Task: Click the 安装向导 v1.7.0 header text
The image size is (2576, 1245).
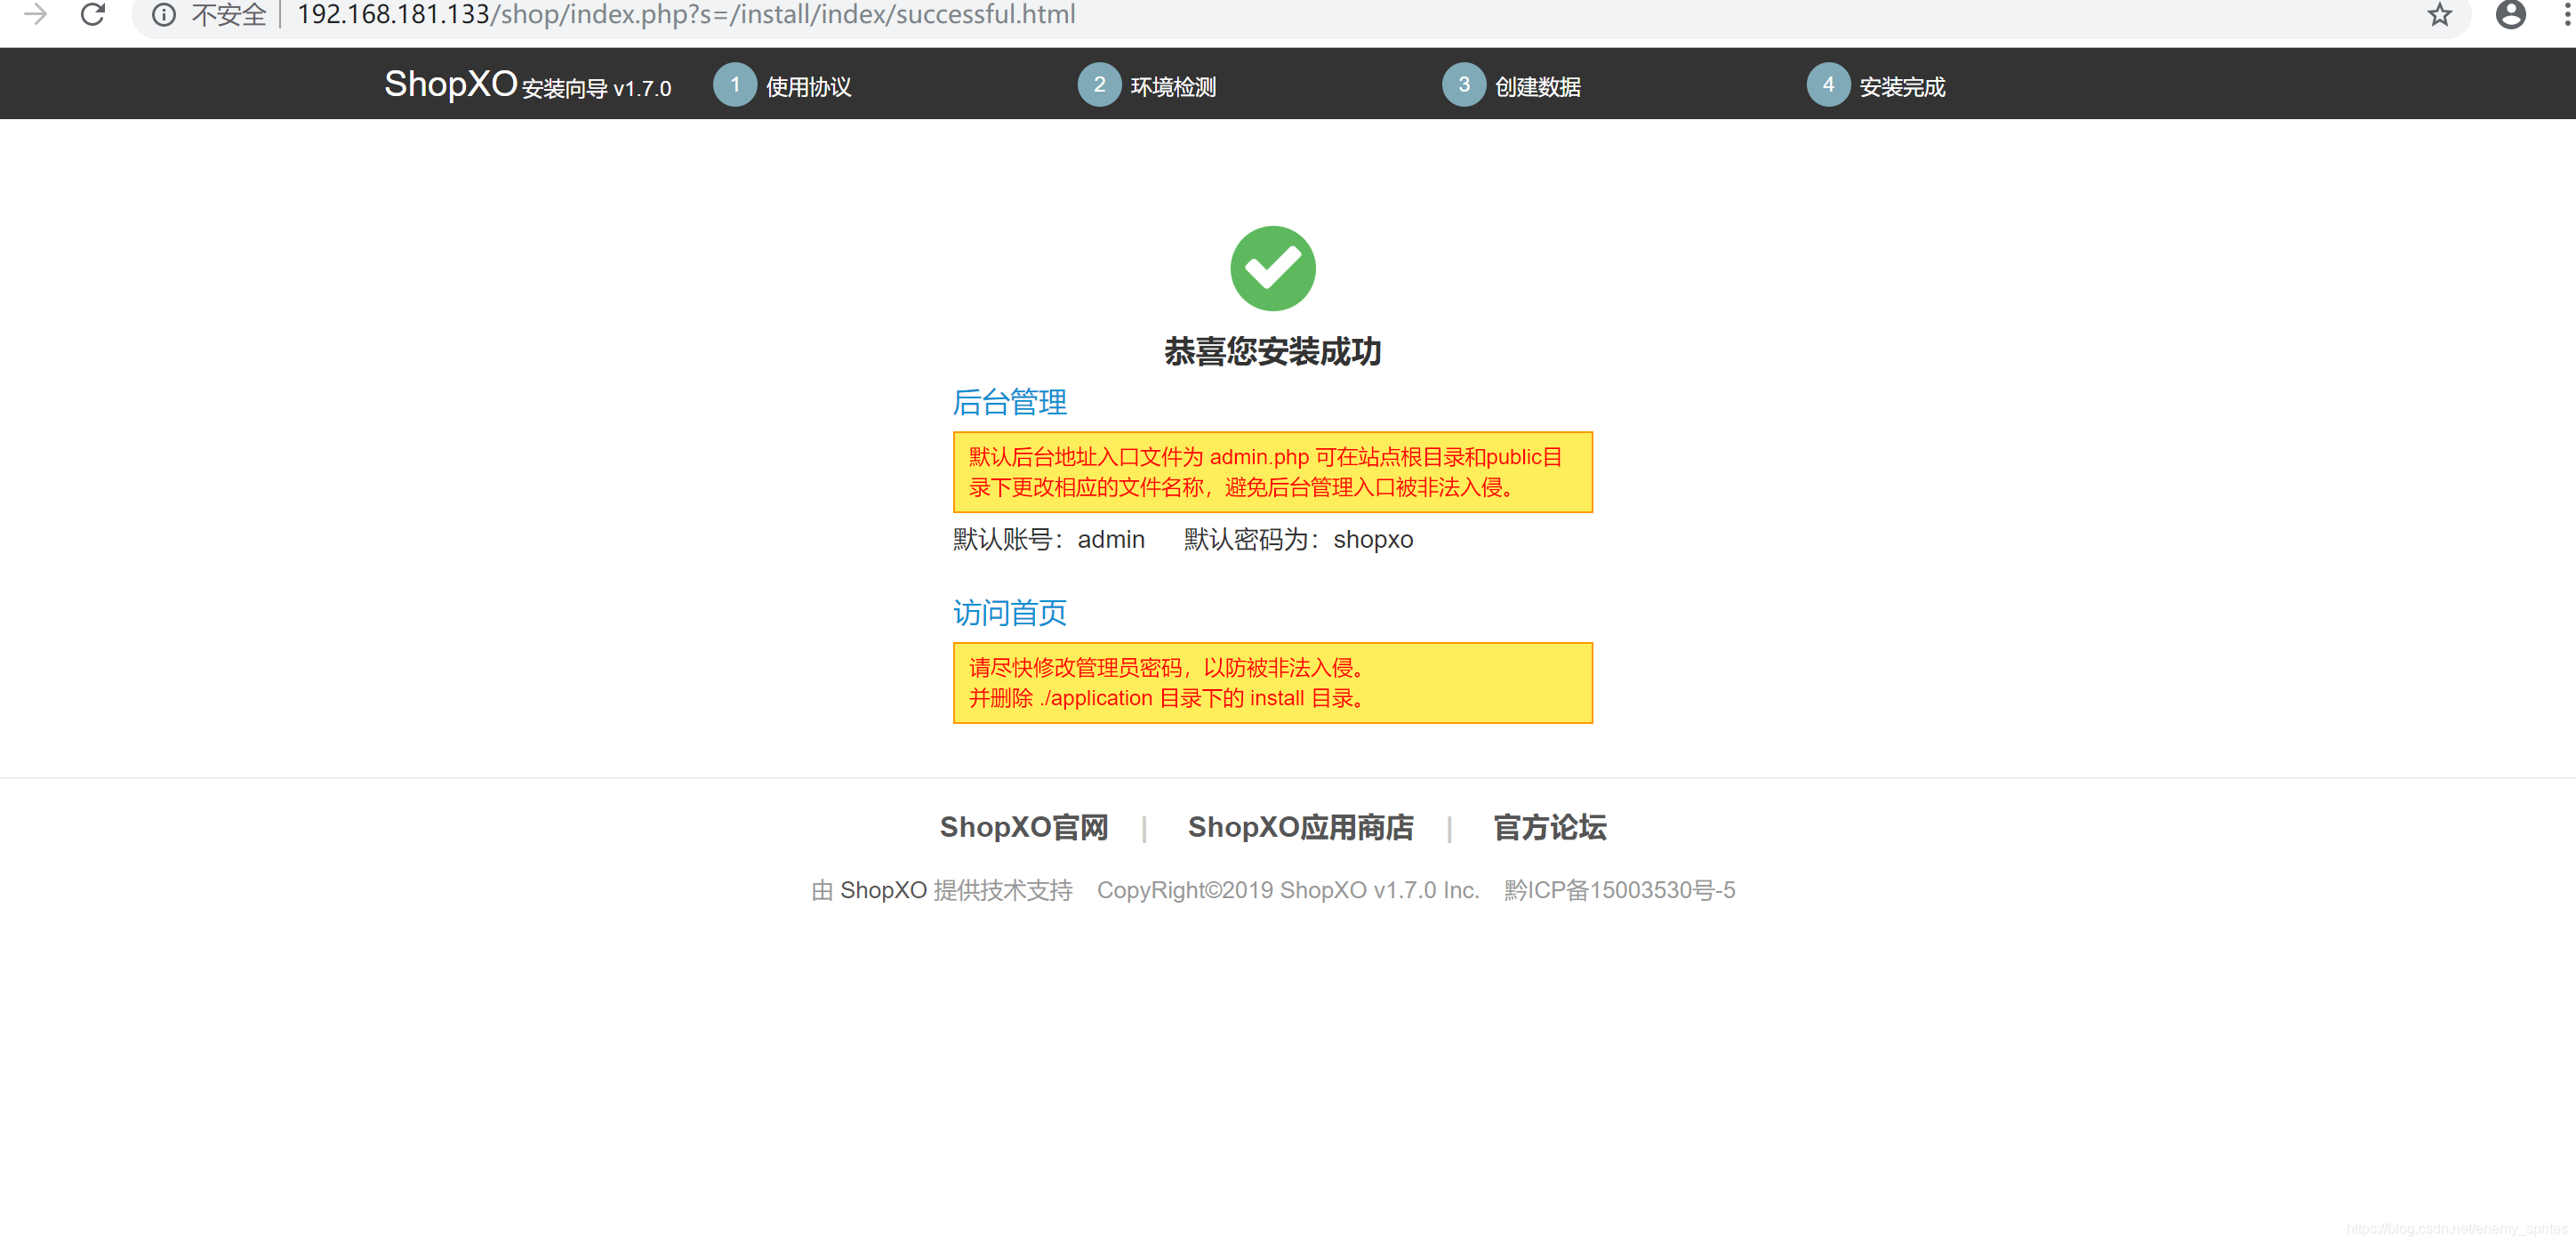Action: [x=597, y=89]
